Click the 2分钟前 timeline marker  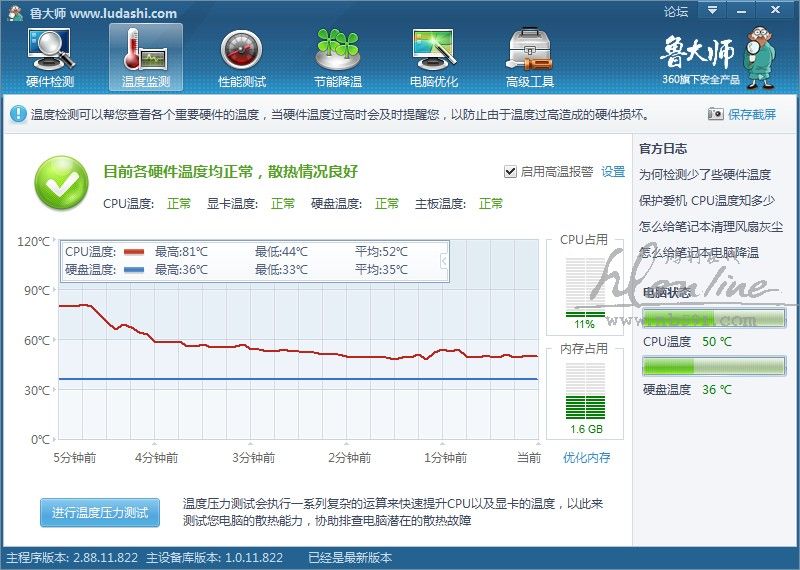point(349,458)
